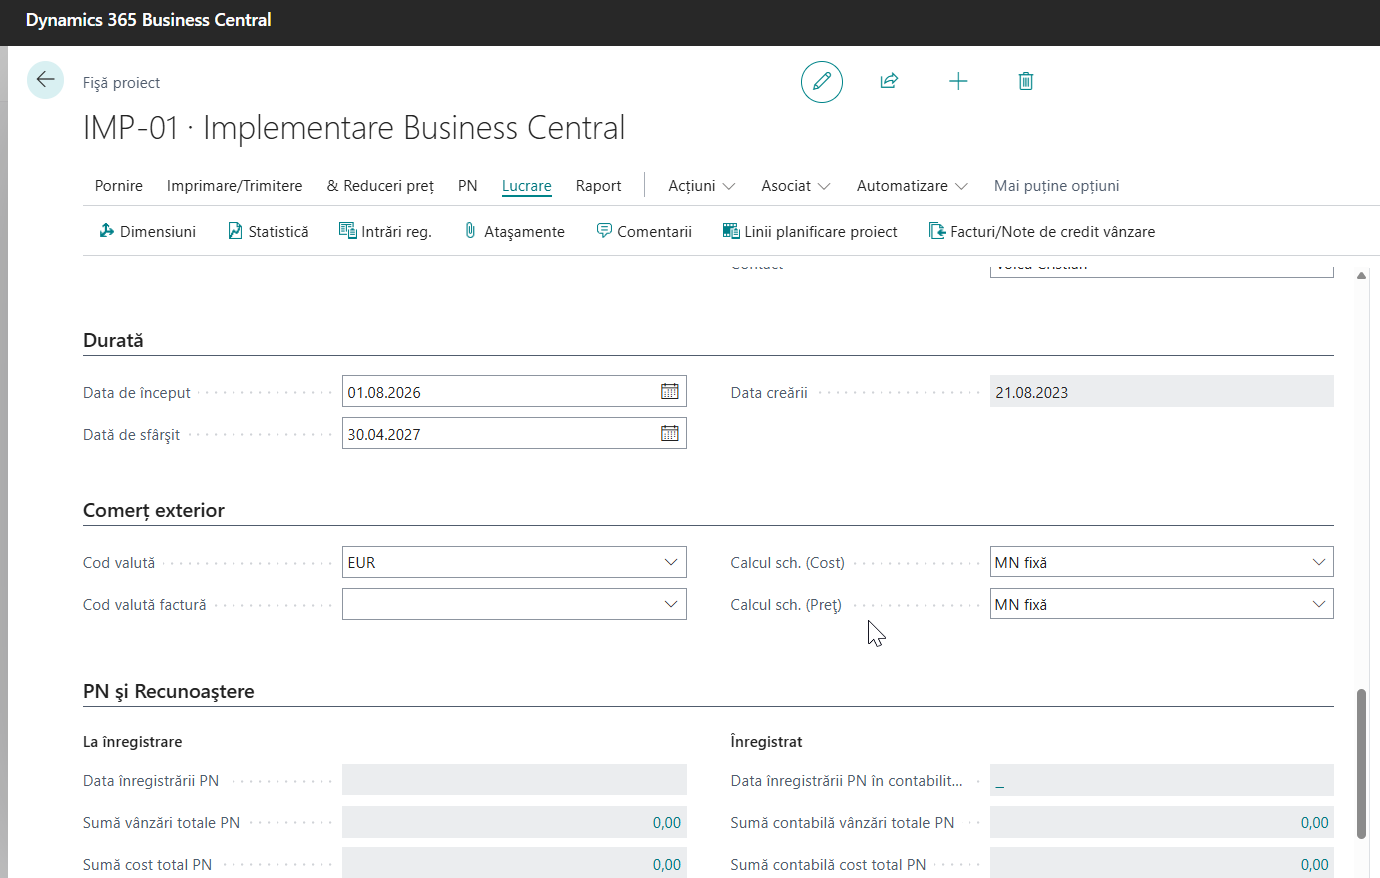Open Facturi/Note de credit vânzare
Screen dimensions: 1380x878
tap(1042, 231)
